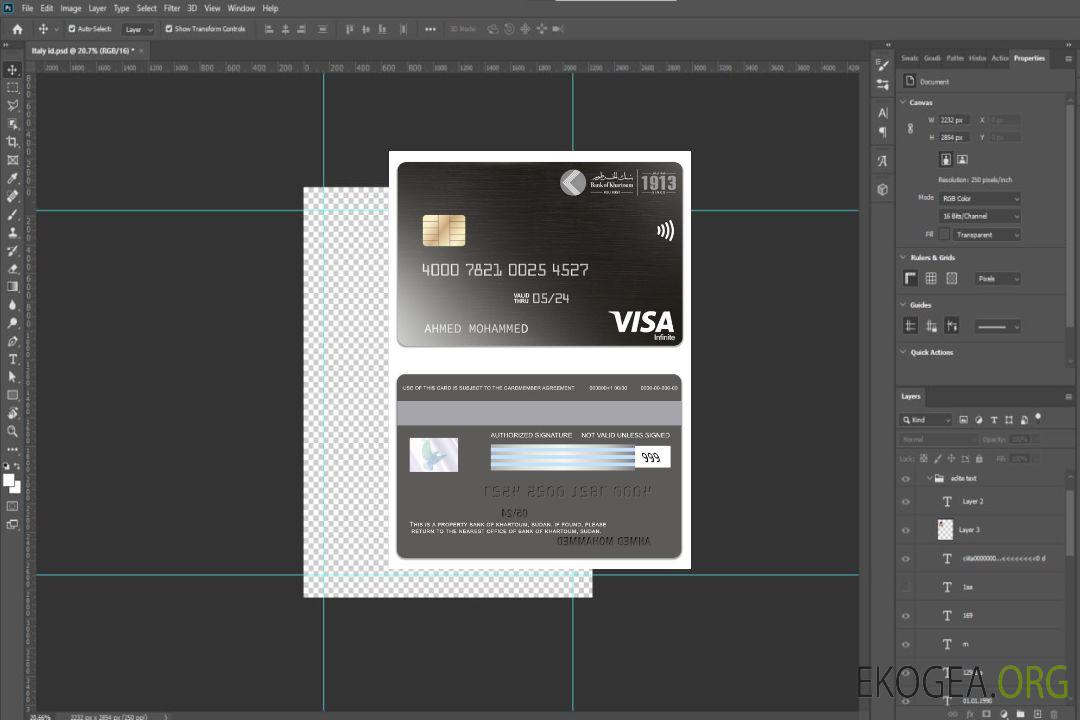This screenshot has width=1080, height=720.
Task: Select the Move tool in the left toolbar
Action: 12,70
